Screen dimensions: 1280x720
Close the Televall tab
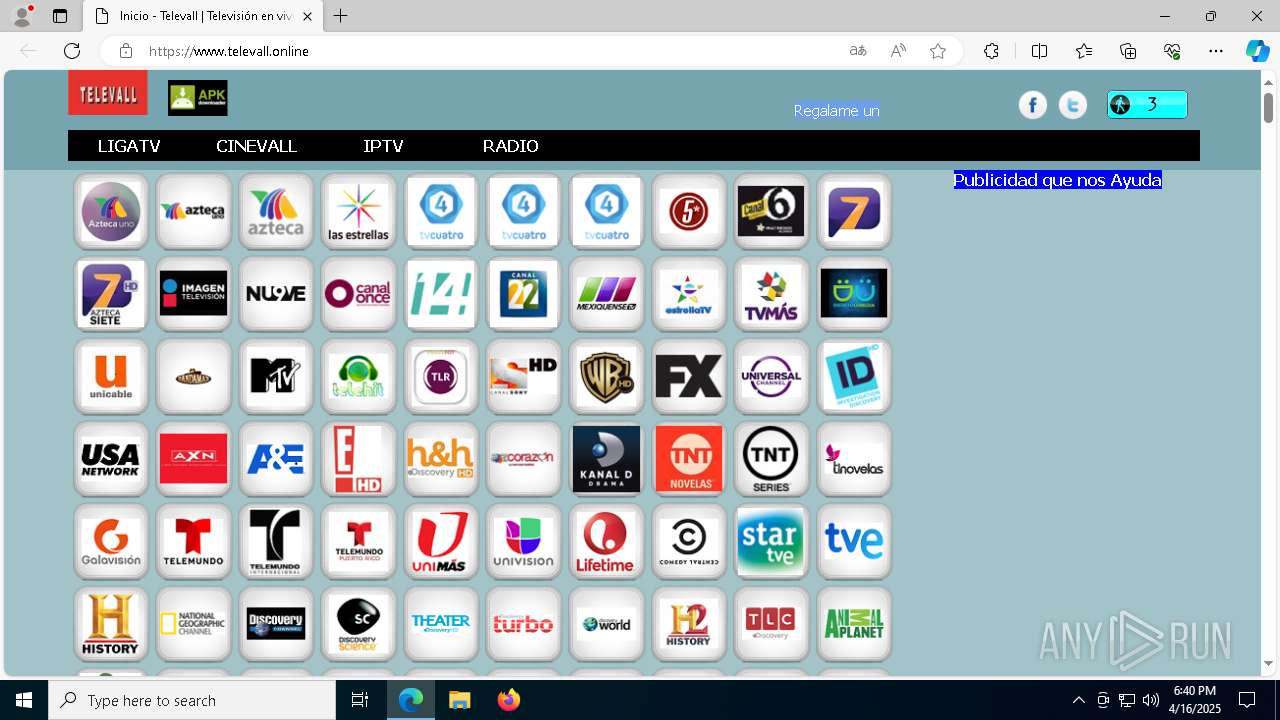tap(306, 16)
